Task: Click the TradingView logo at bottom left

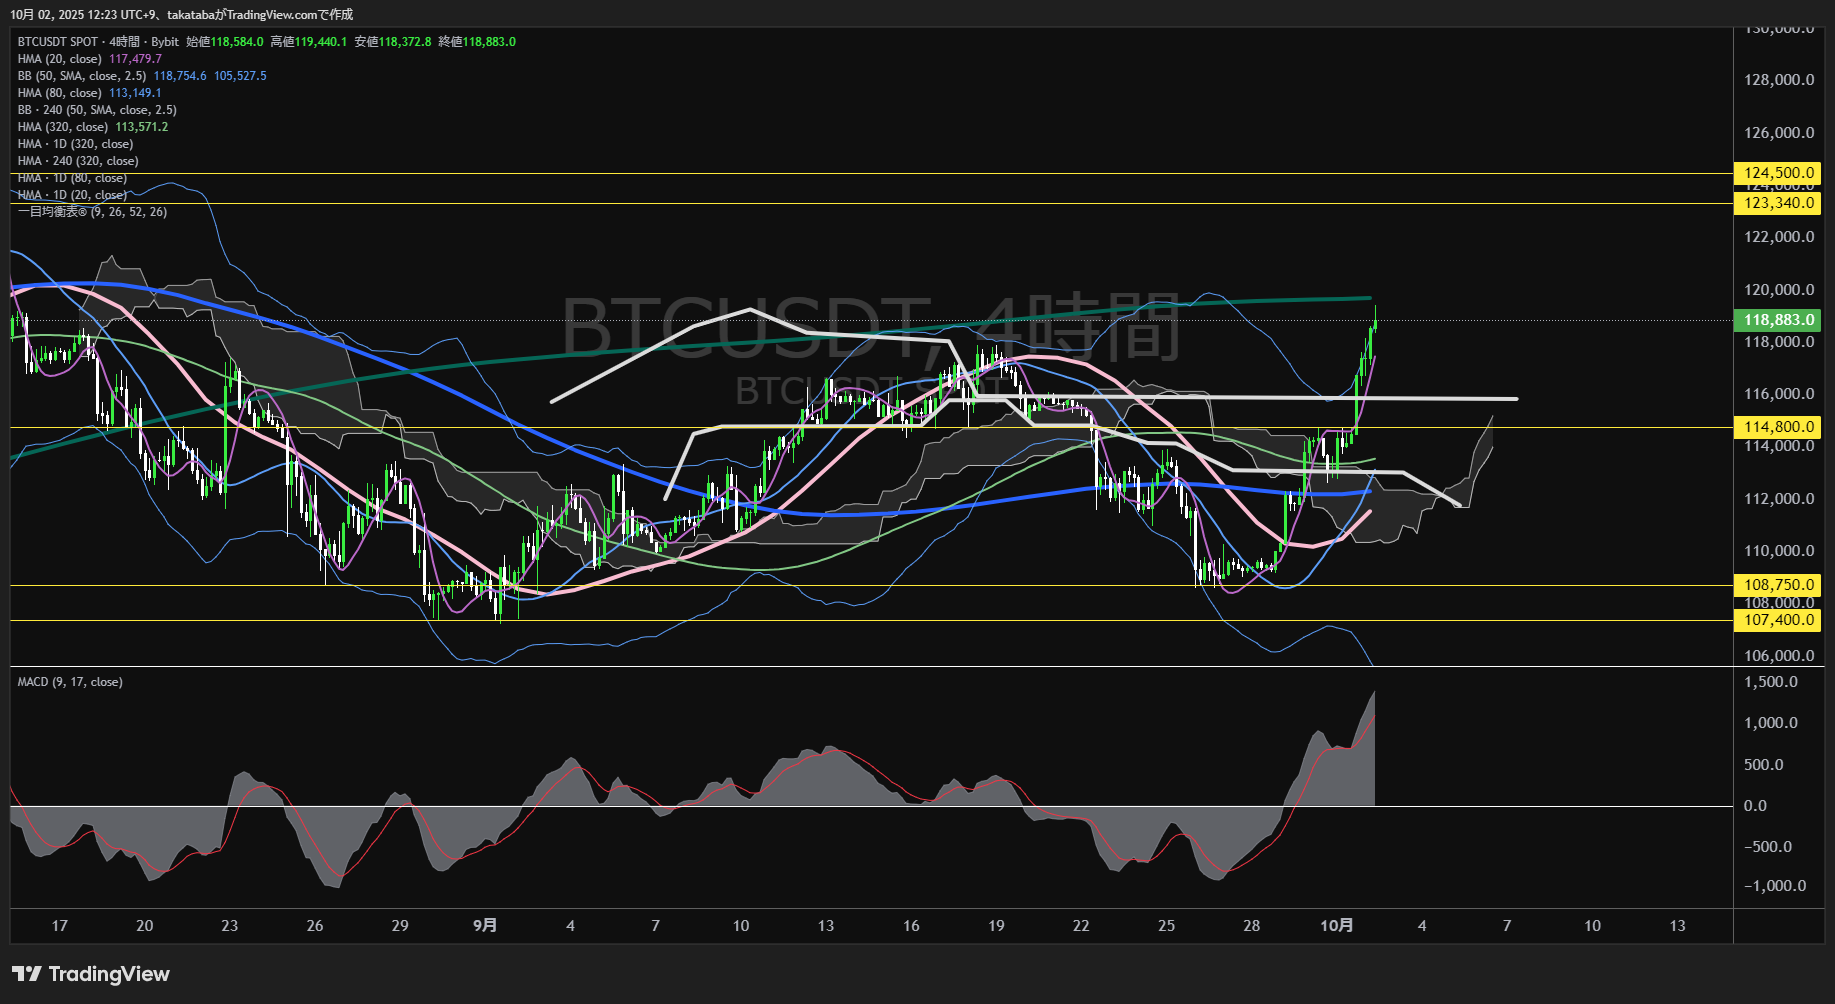Action: (x=91, y=974)
